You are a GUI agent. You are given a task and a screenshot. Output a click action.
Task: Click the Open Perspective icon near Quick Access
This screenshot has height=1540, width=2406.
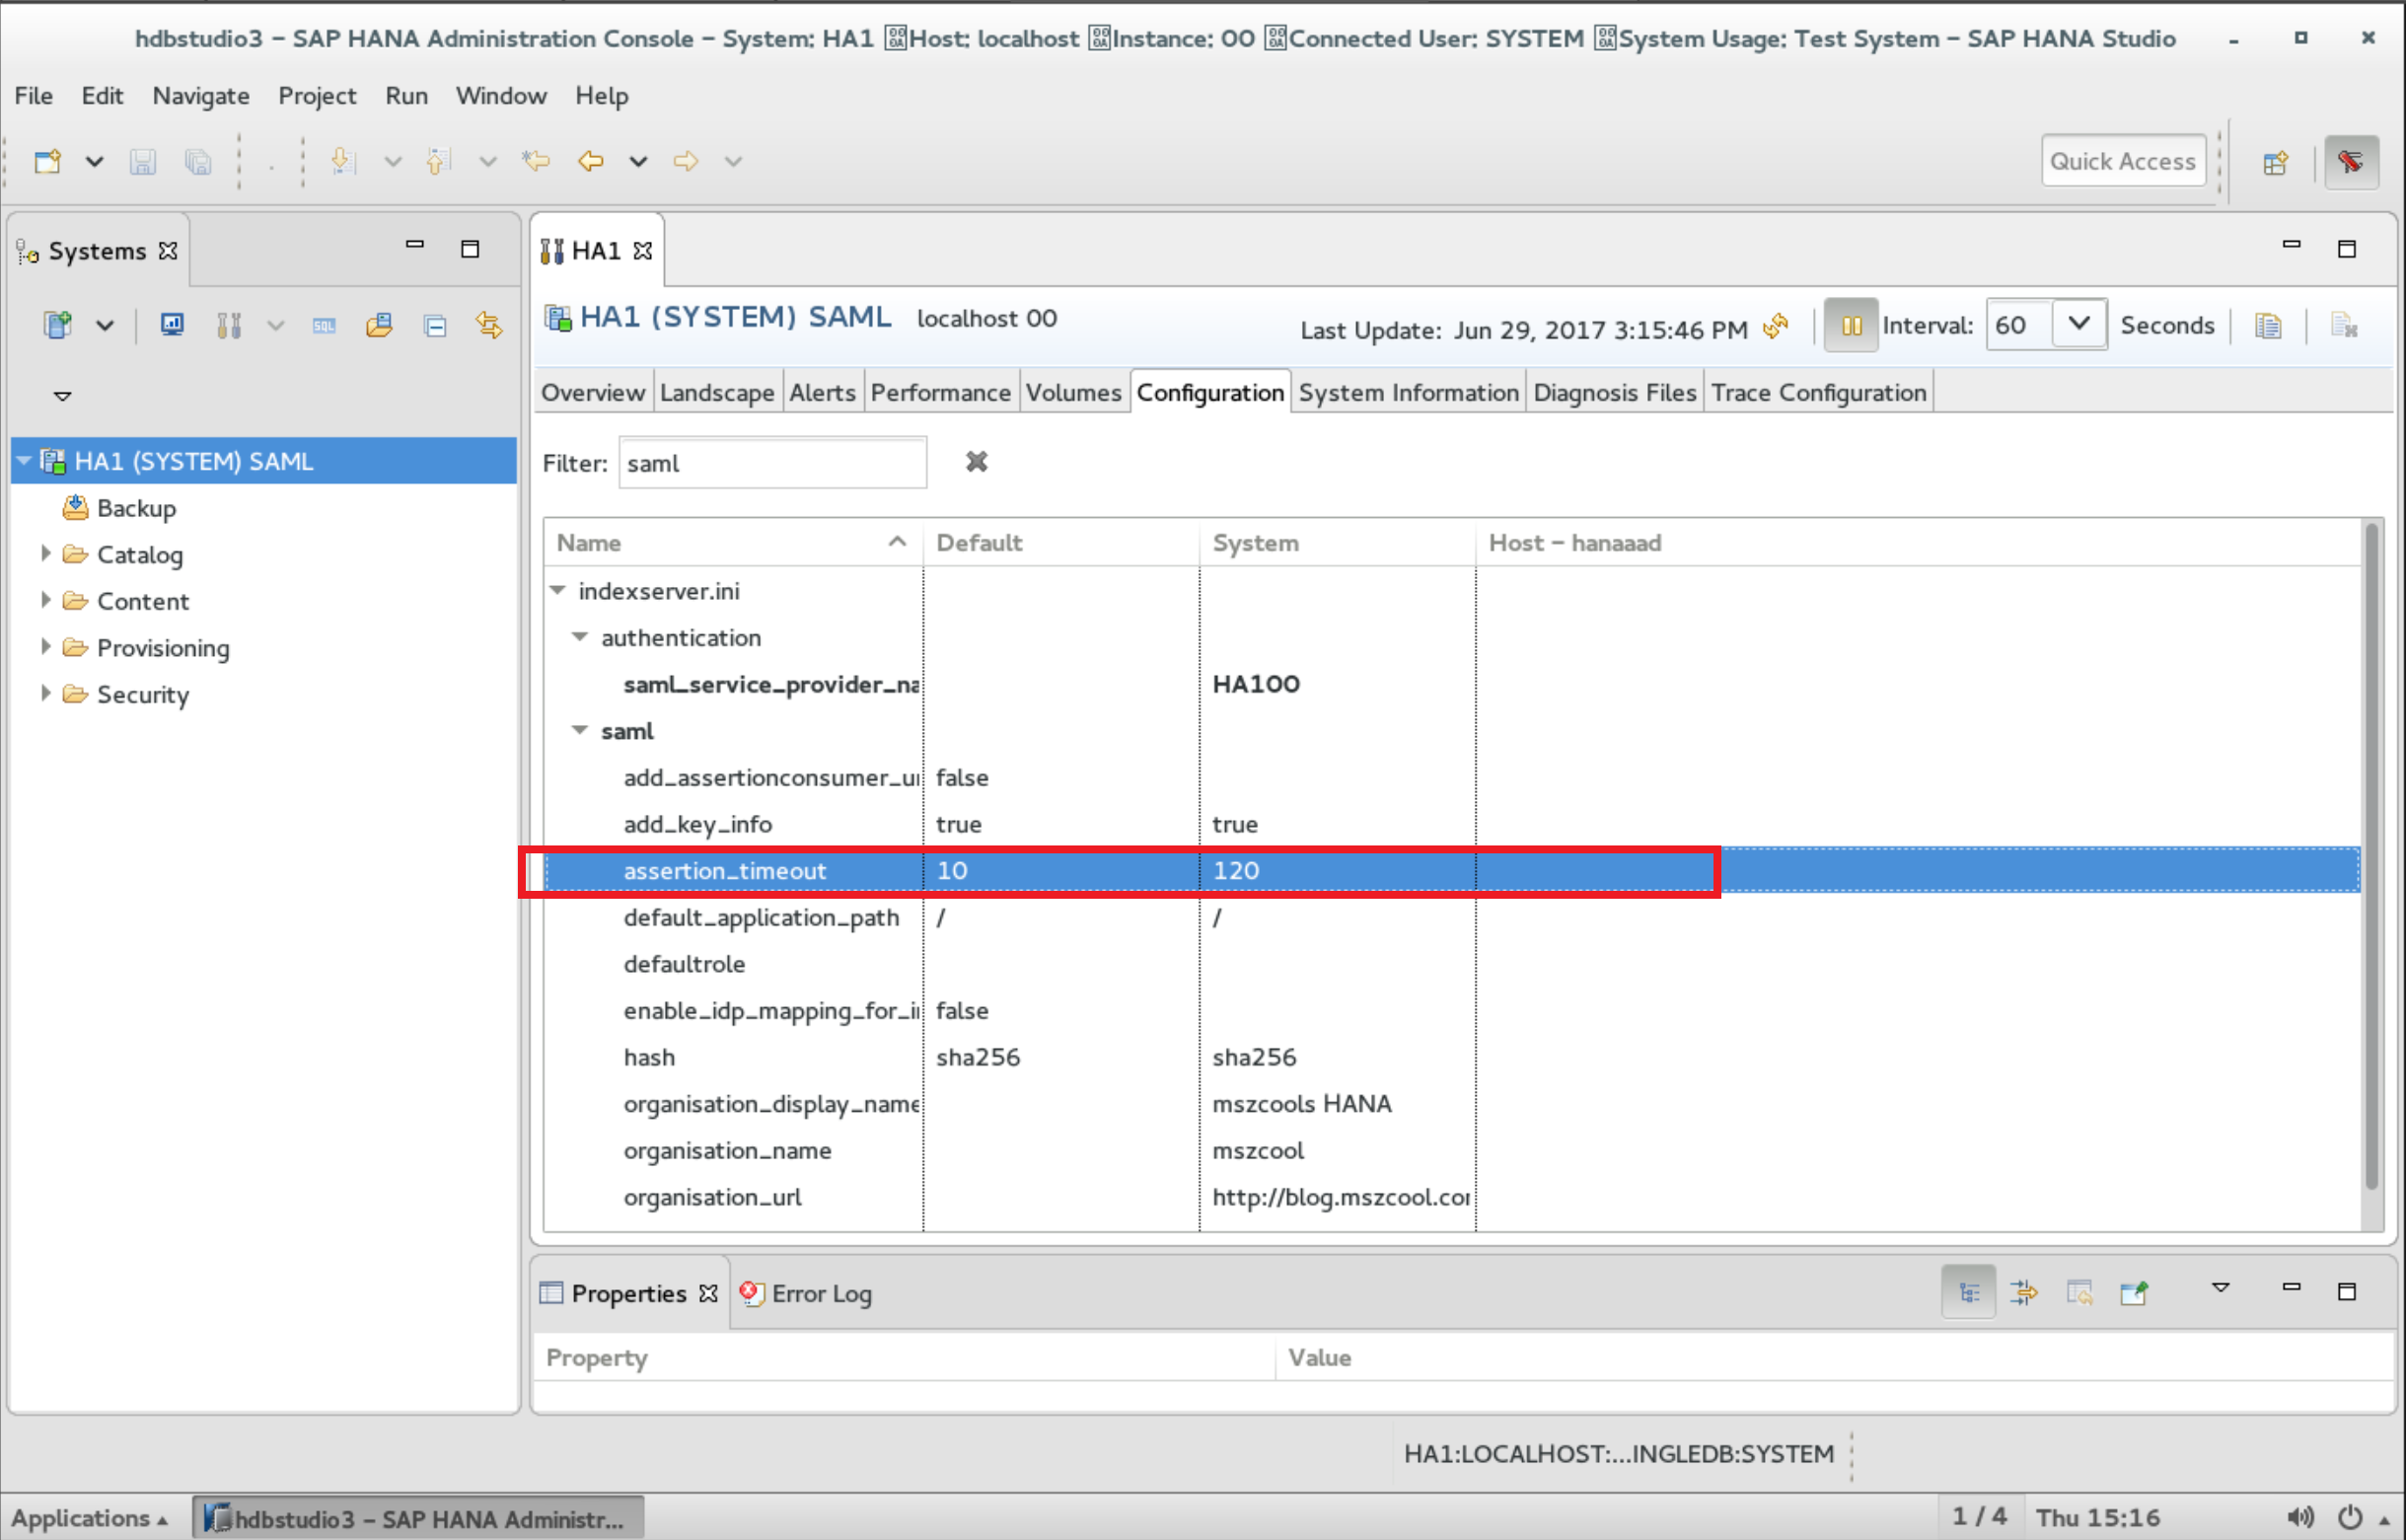(2276, 162)
